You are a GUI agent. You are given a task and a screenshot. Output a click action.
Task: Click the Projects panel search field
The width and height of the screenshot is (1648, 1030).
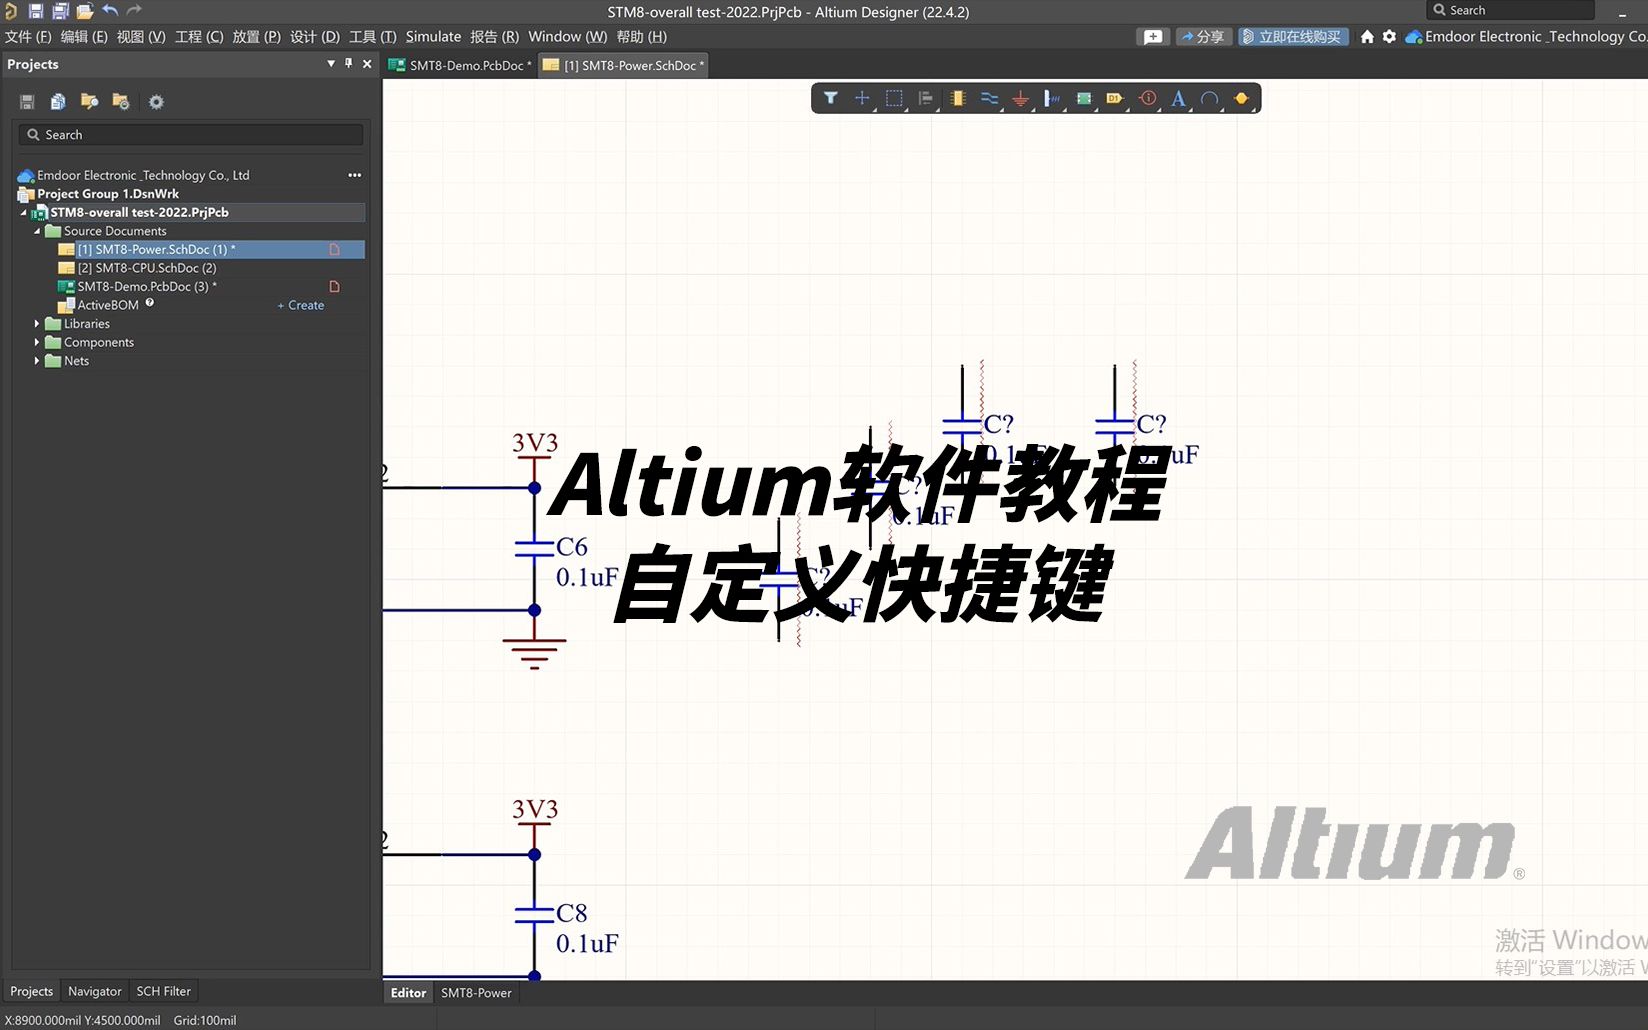190,134
